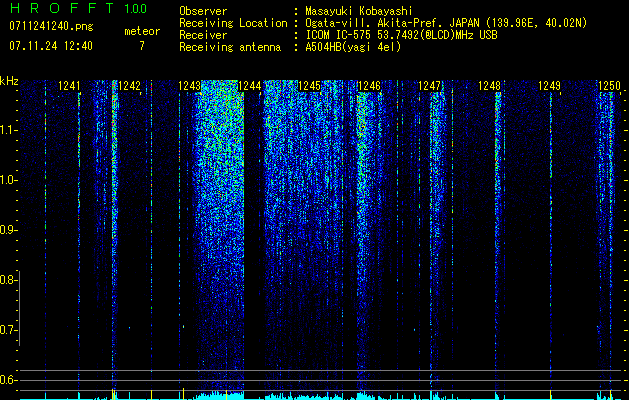Click the 0.6 kHz axis label
629x400 pixels.
tap(7, 380)
